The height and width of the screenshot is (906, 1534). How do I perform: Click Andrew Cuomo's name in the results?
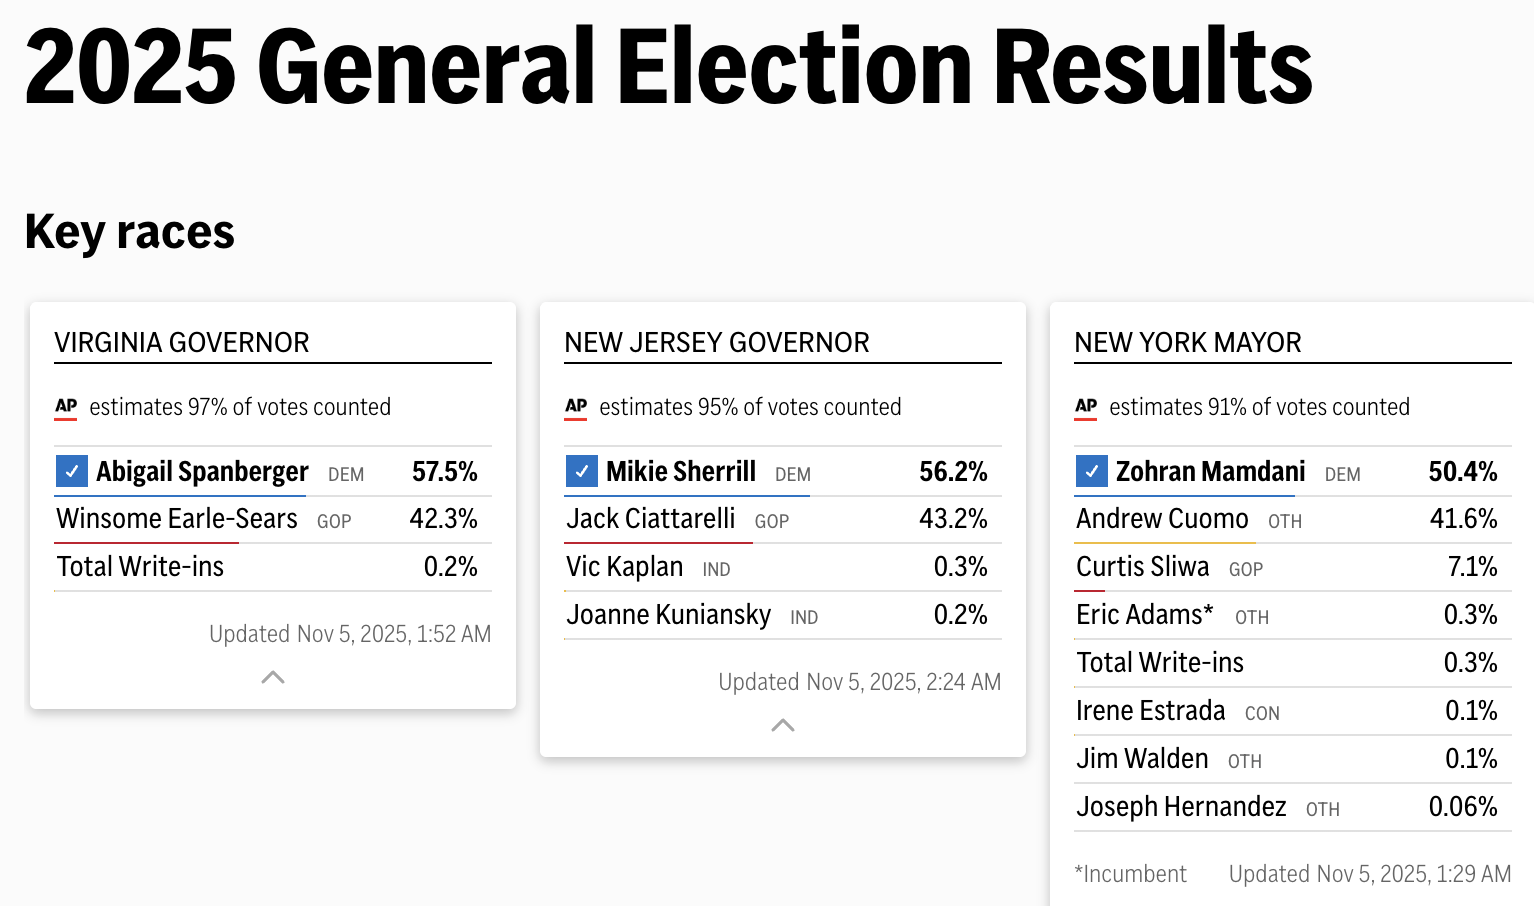[x=1162, y=518]
